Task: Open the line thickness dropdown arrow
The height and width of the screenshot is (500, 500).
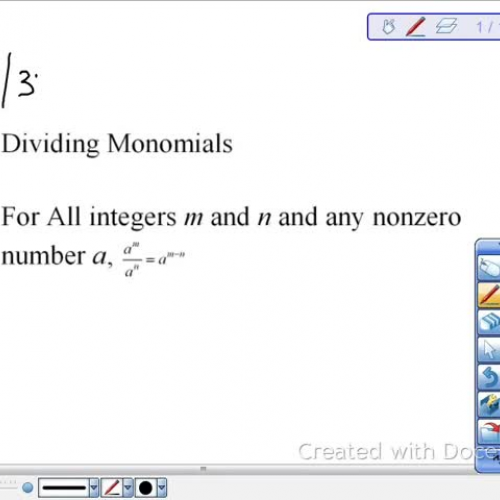Action: [94, 488]
